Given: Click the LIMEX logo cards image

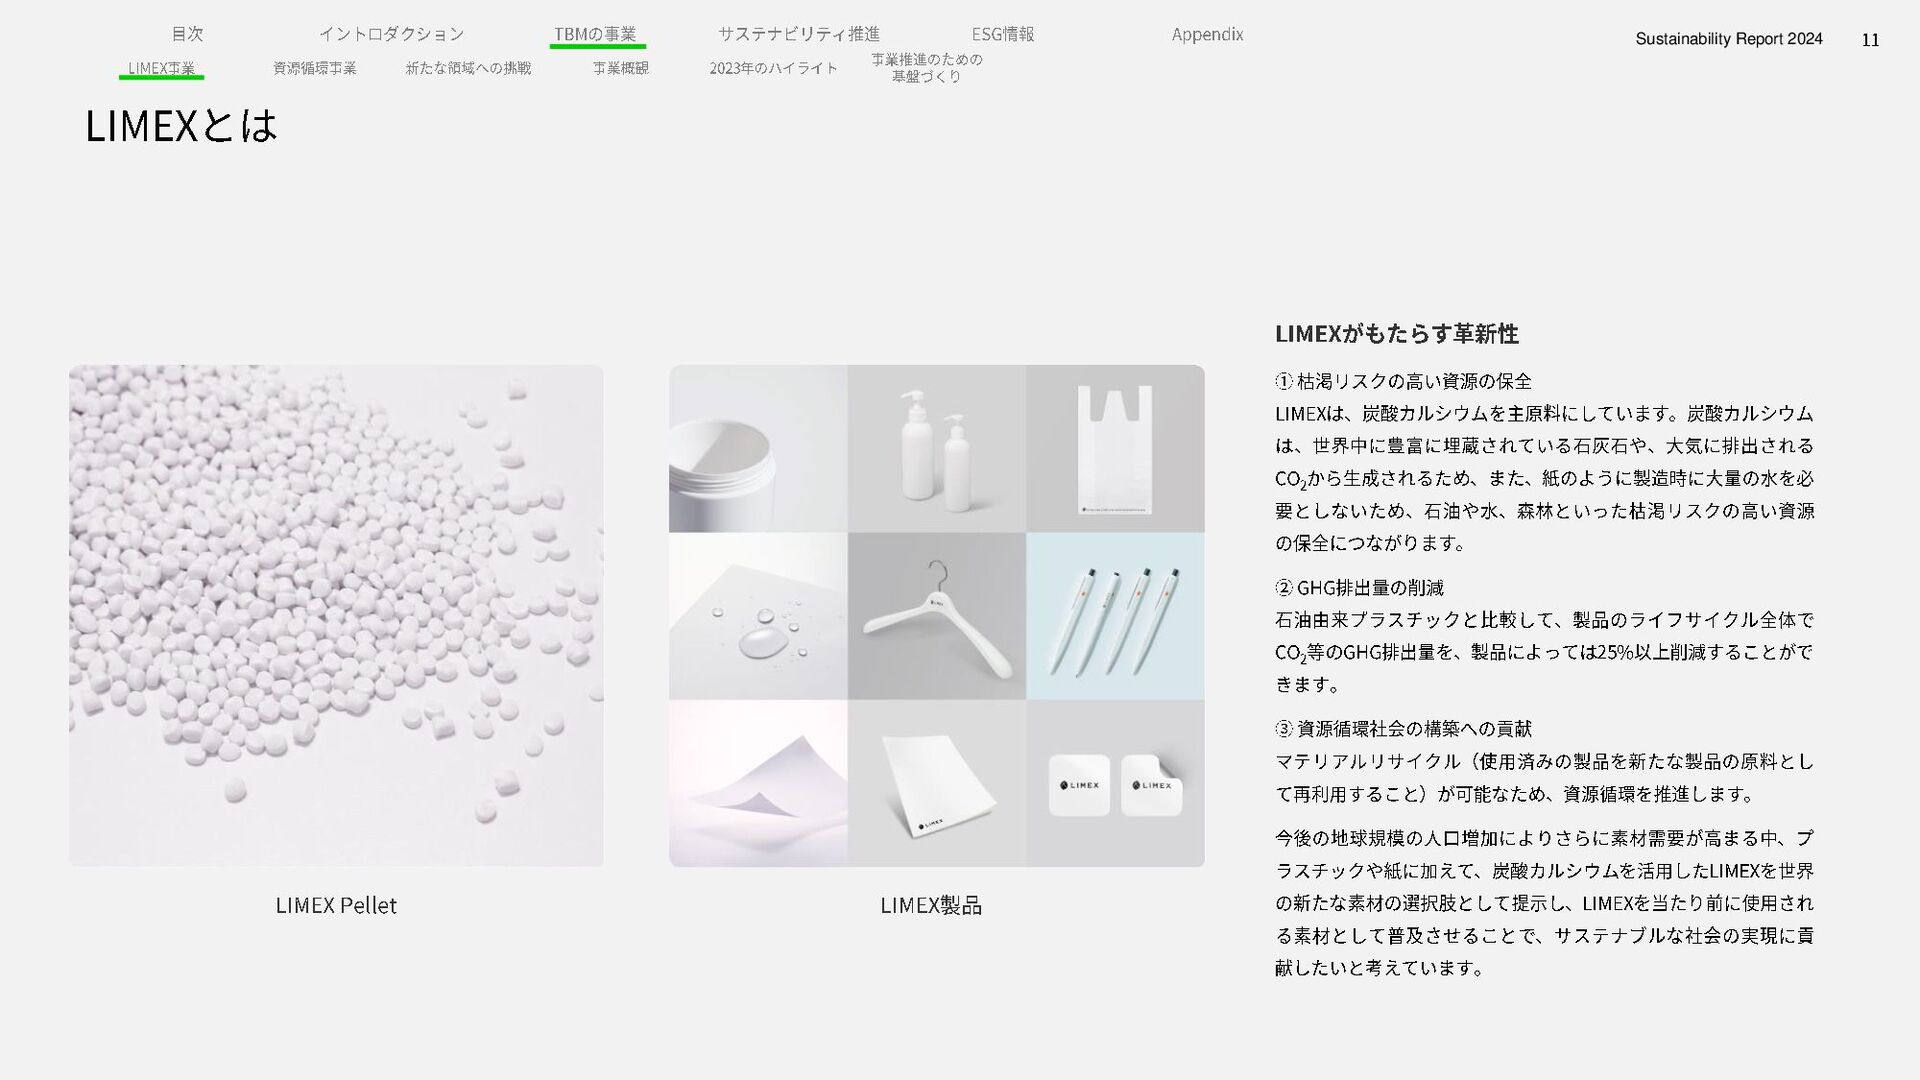Looking at the screenshot, I should click(1115, 783).
